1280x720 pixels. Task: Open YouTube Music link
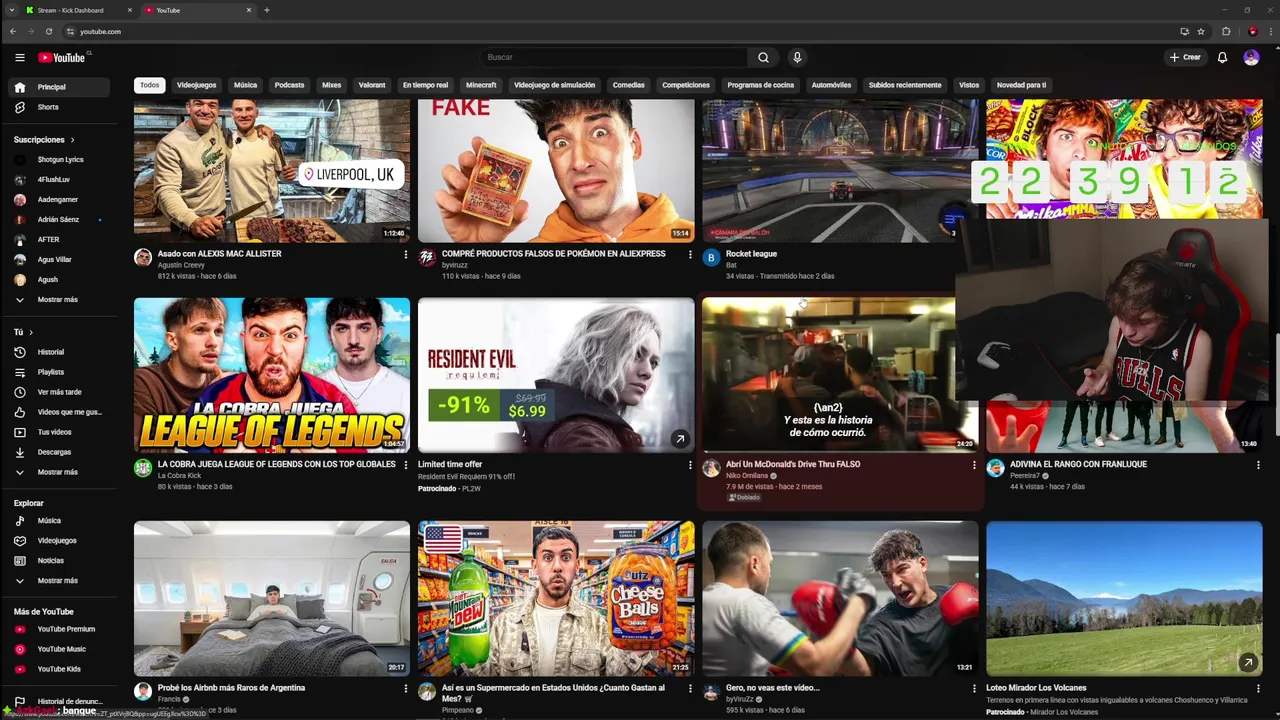coord(58,649)
